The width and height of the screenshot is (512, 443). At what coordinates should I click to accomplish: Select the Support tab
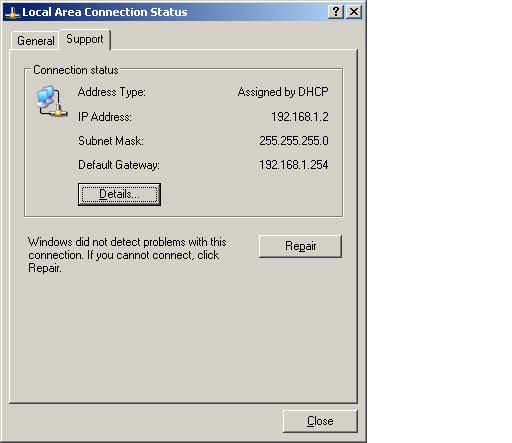tap(85, 39)
